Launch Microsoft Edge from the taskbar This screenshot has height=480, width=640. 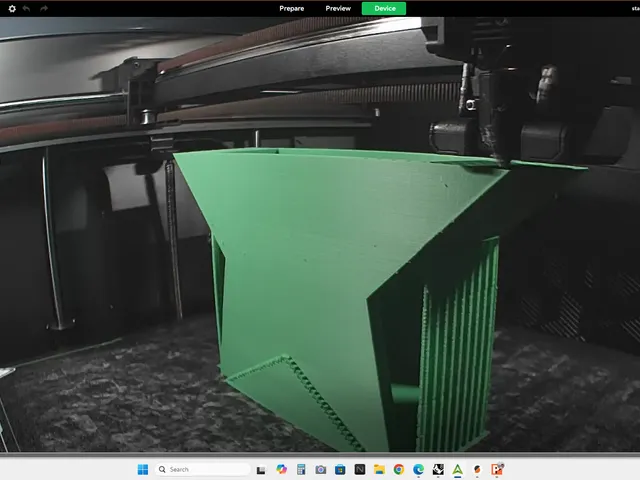pos(418,469)
